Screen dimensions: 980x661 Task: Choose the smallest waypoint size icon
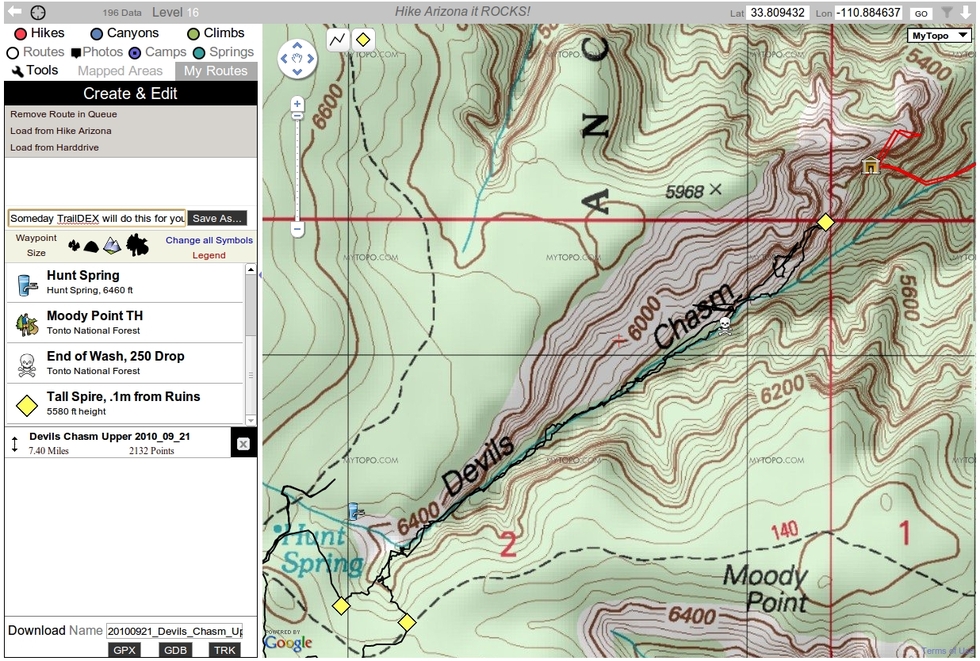(74, 246)
